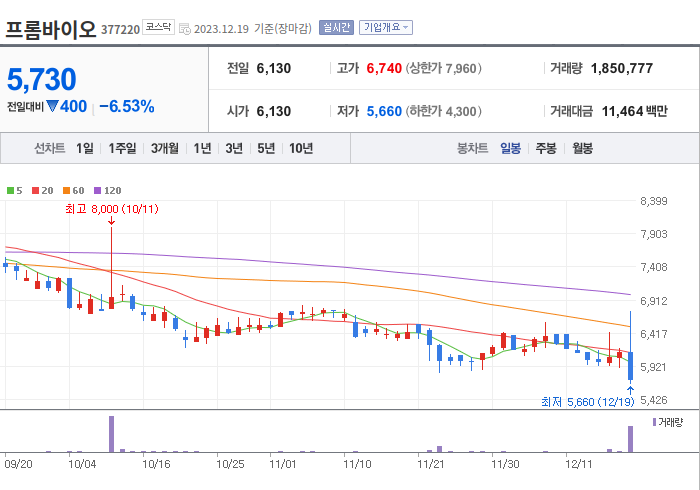Select the 3년 line chart tab
This screenshot has height=490, width=700.
point(234,148)
